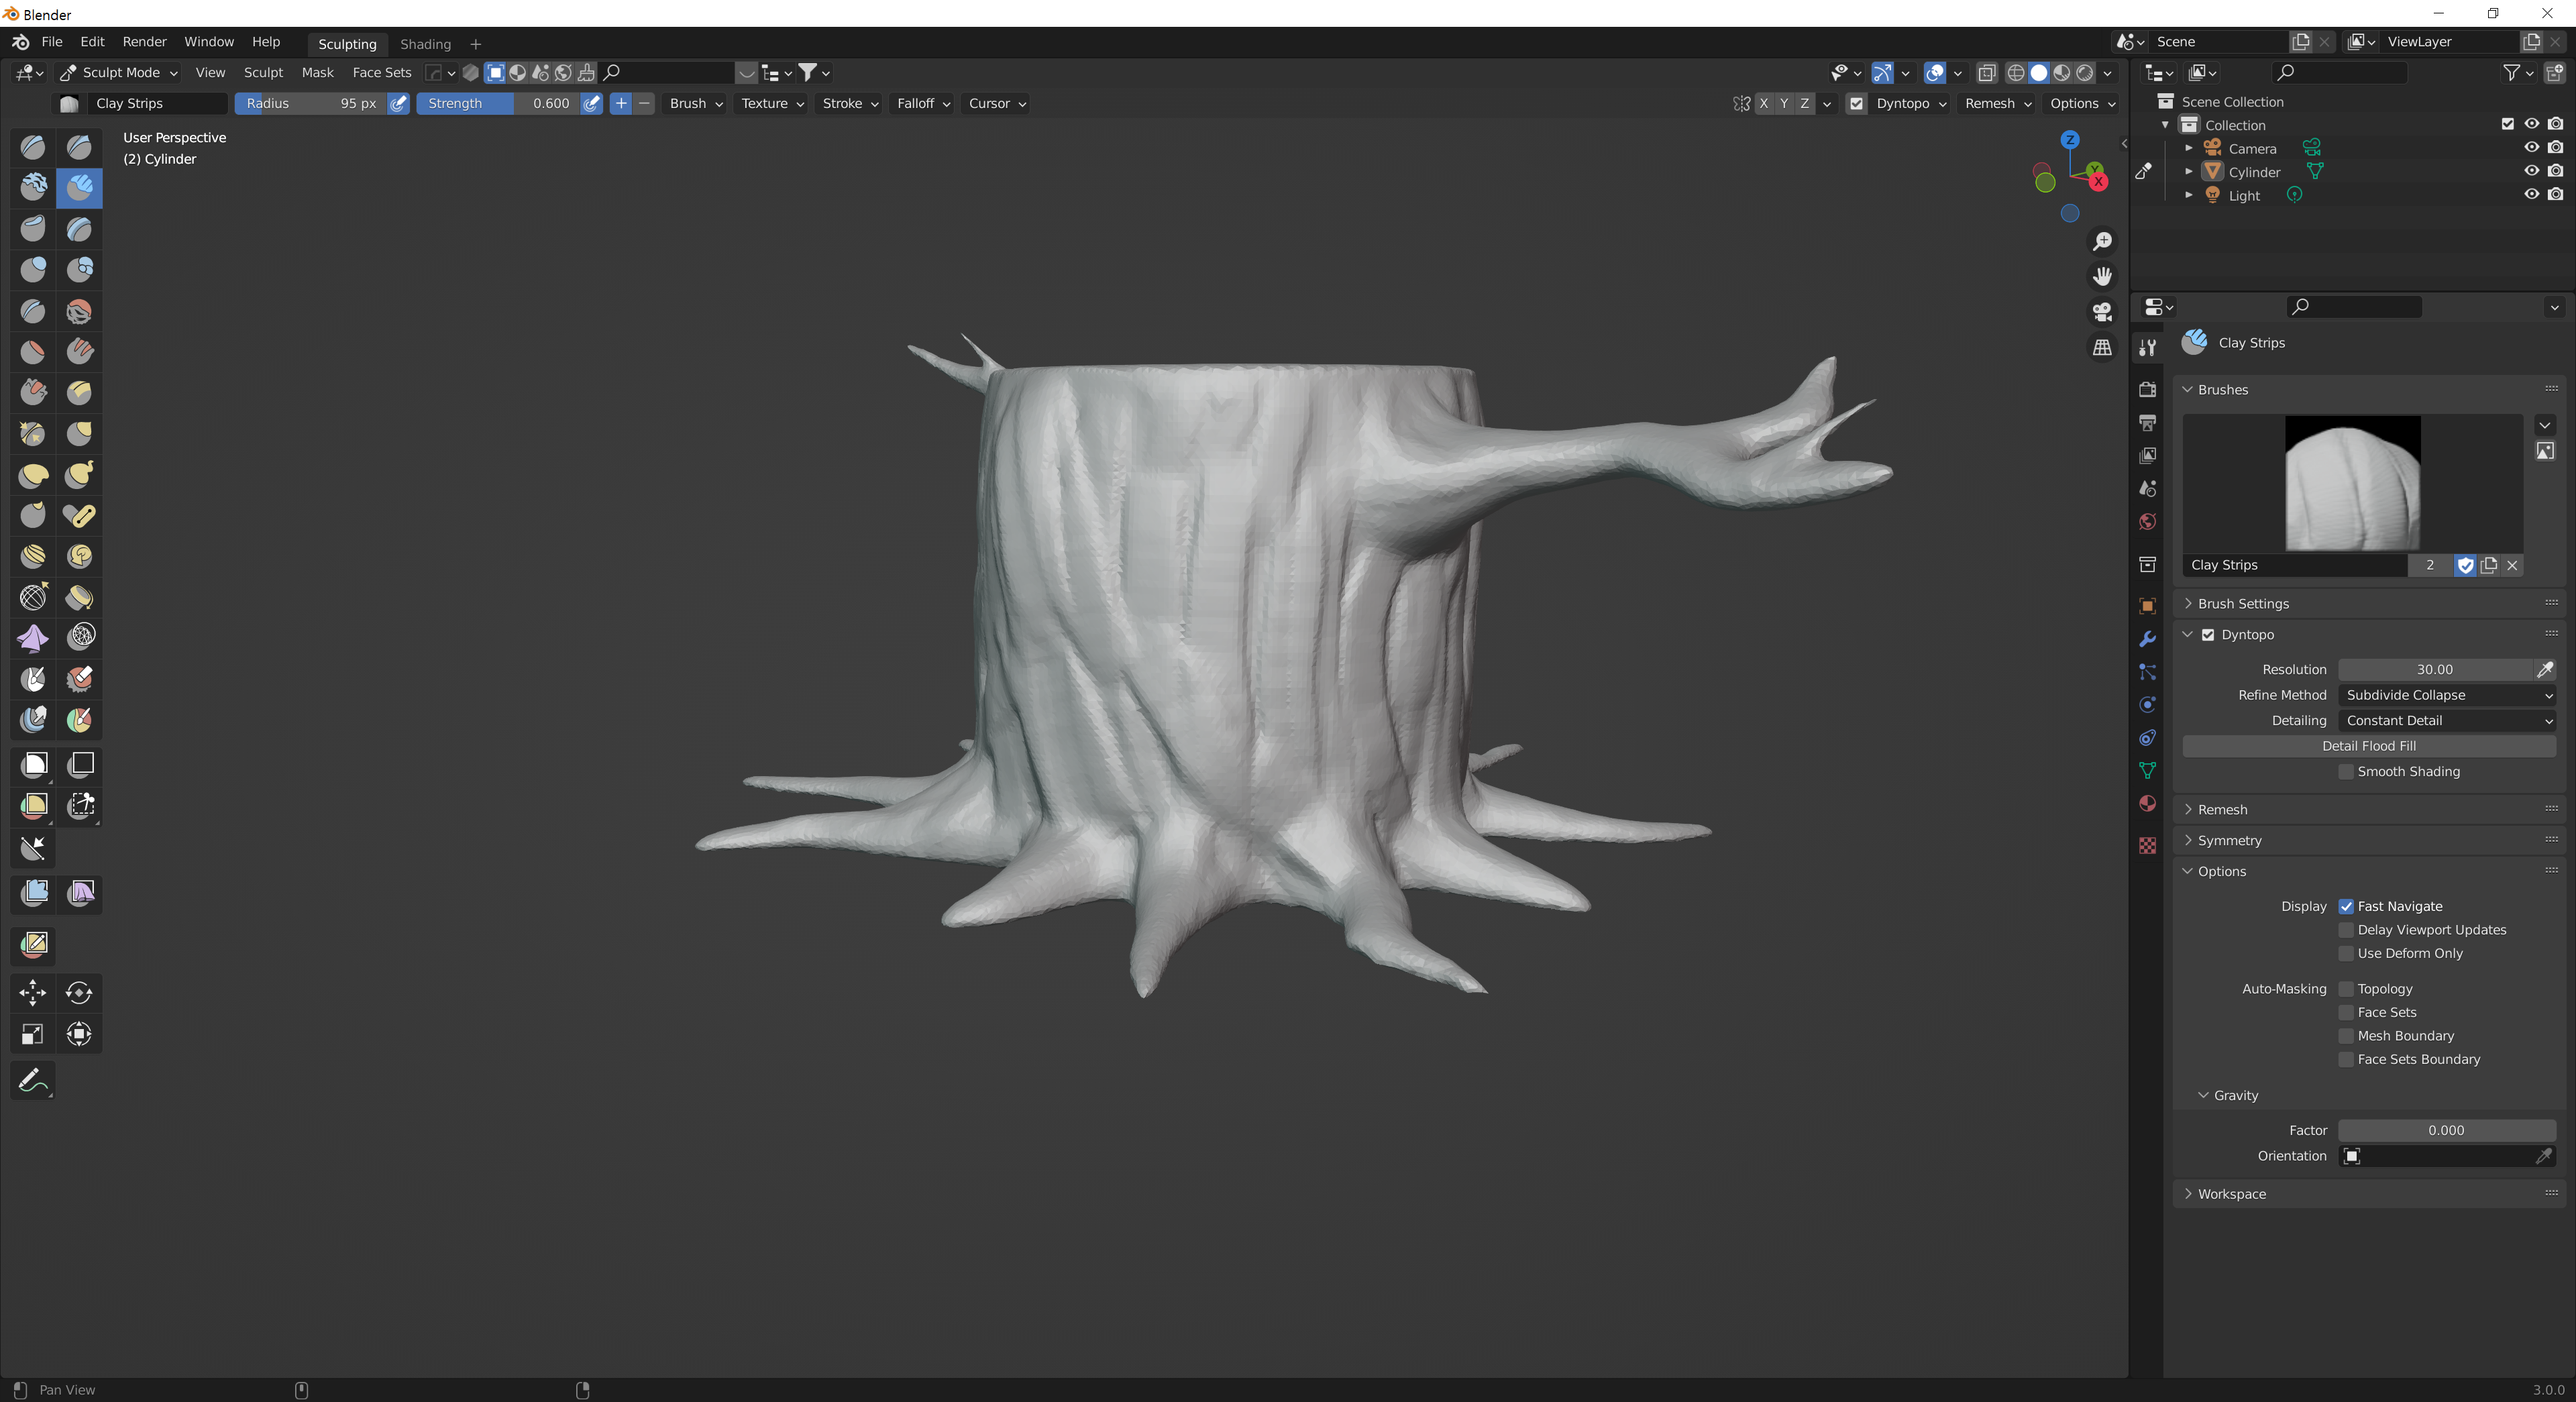This screenshot has height=1402, width=2576.
Task: Click the Detail Flood Fill button
Action: click(x=2368, y=746)
